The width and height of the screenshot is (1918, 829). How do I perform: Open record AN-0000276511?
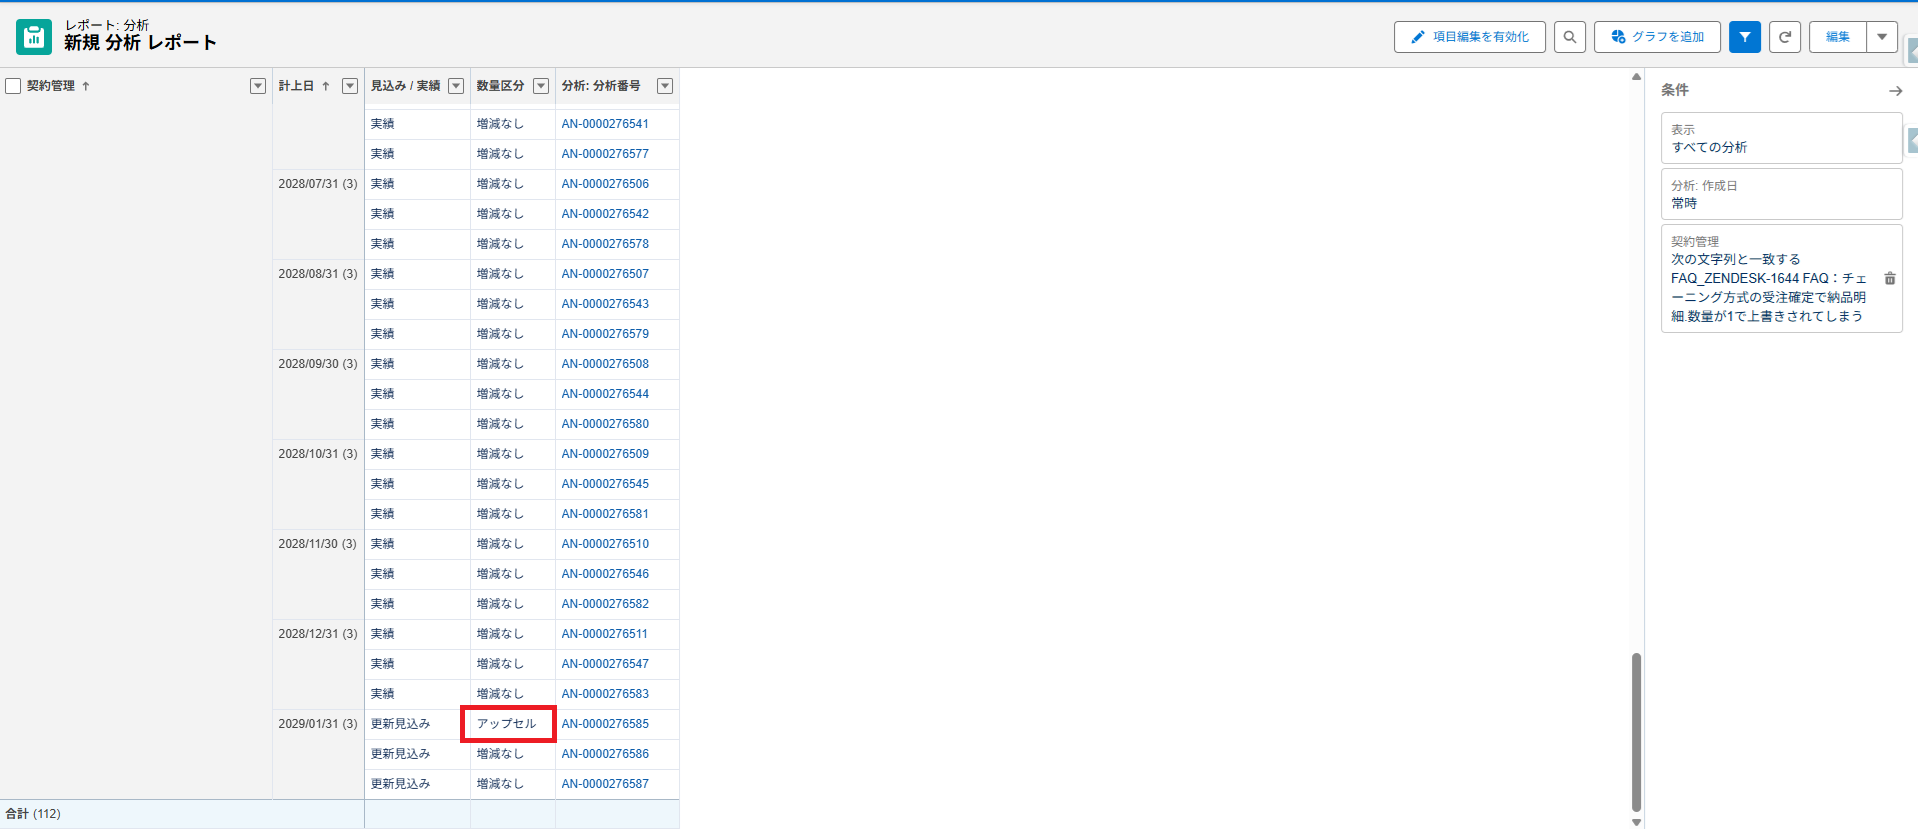pos(605,634)
